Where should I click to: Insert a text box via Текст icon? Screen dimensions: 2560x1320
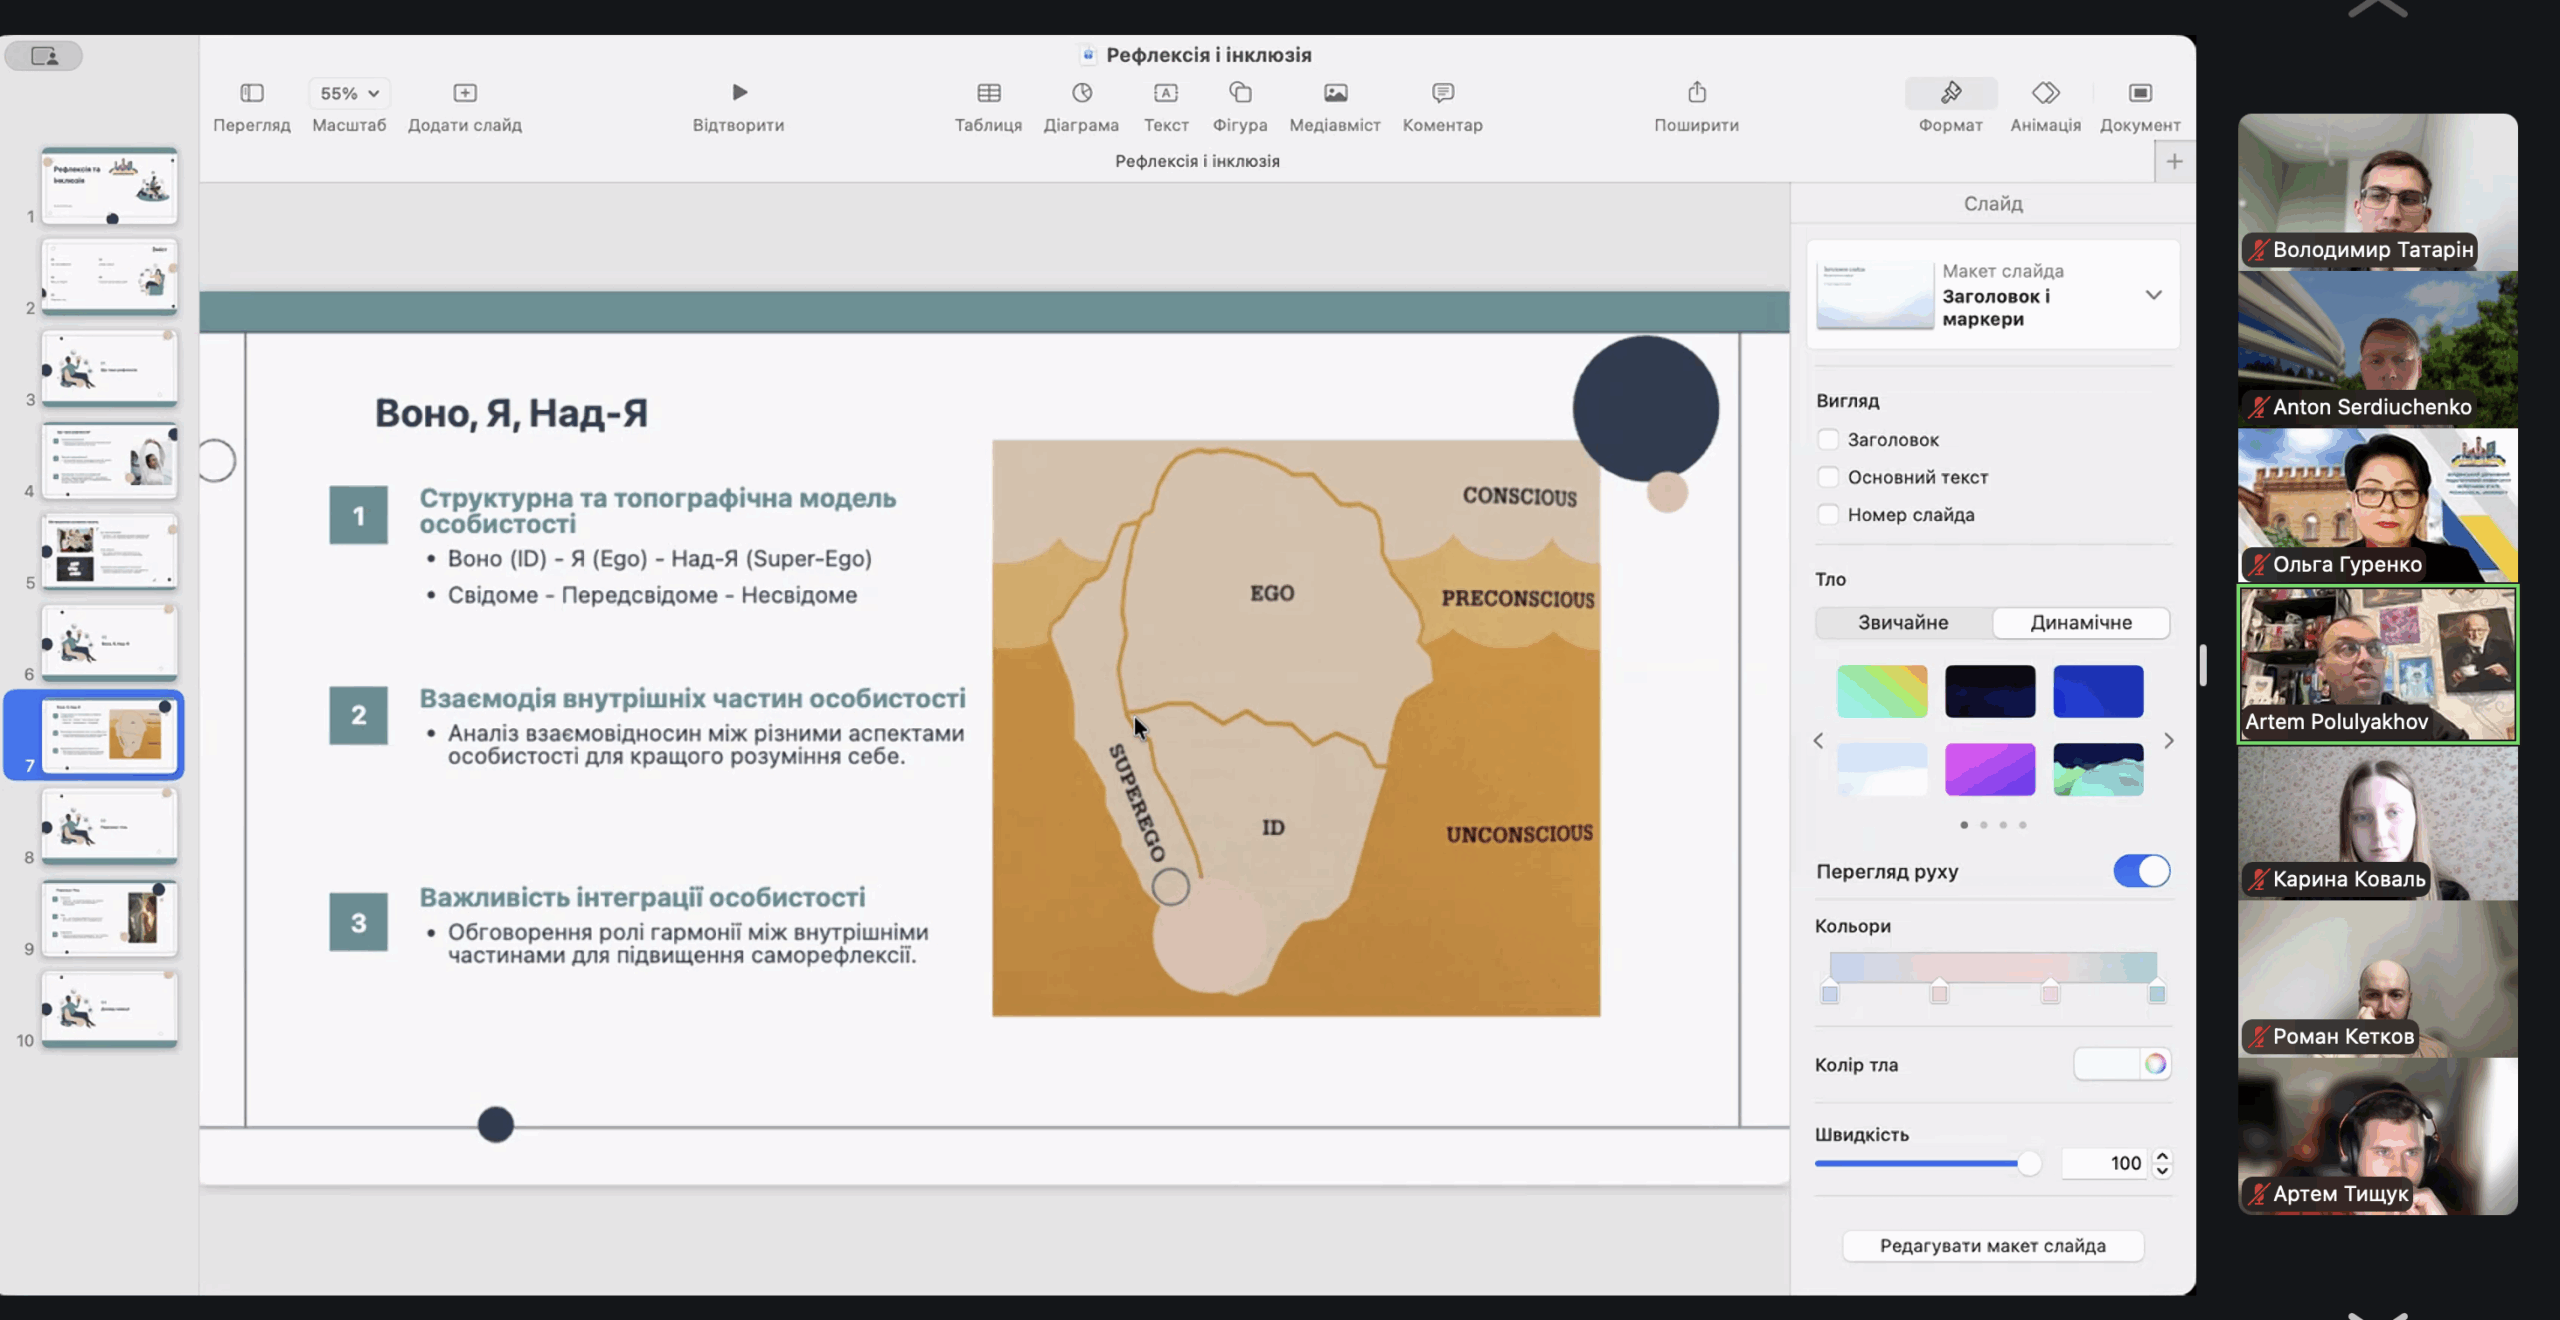point(1165,93)
